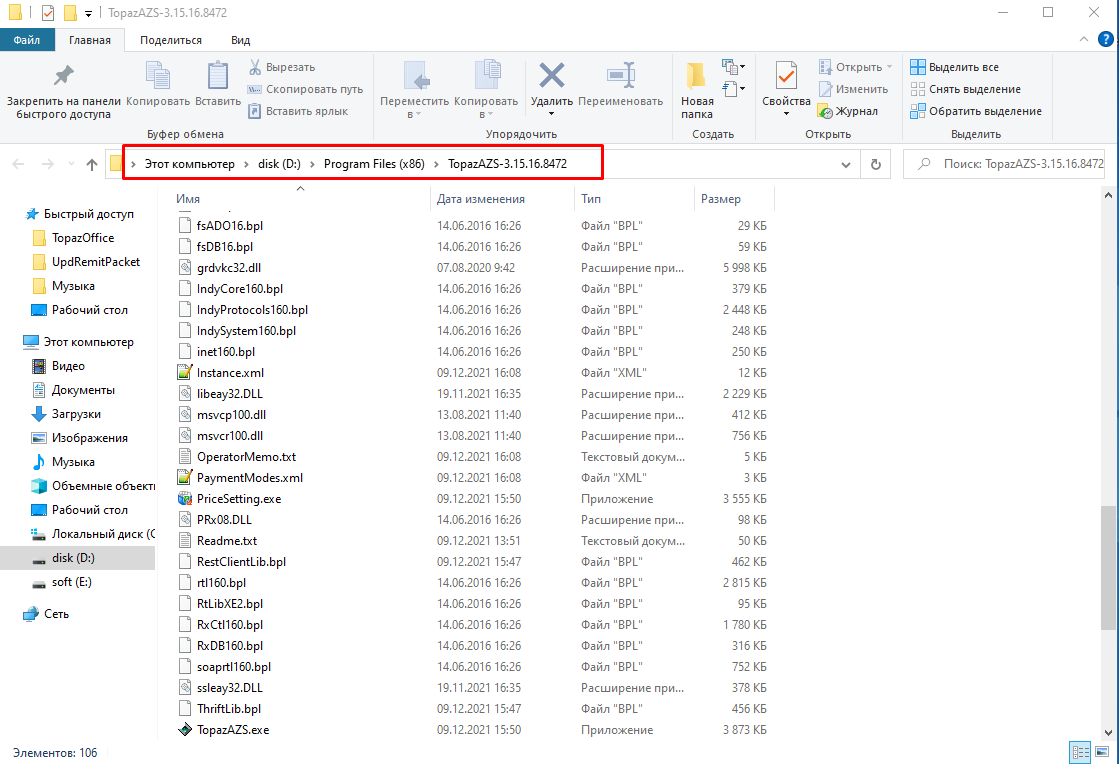Screen dimensions: 1119x764
Task: Select OperatorMemo.txt file
Action: [246, 457]
